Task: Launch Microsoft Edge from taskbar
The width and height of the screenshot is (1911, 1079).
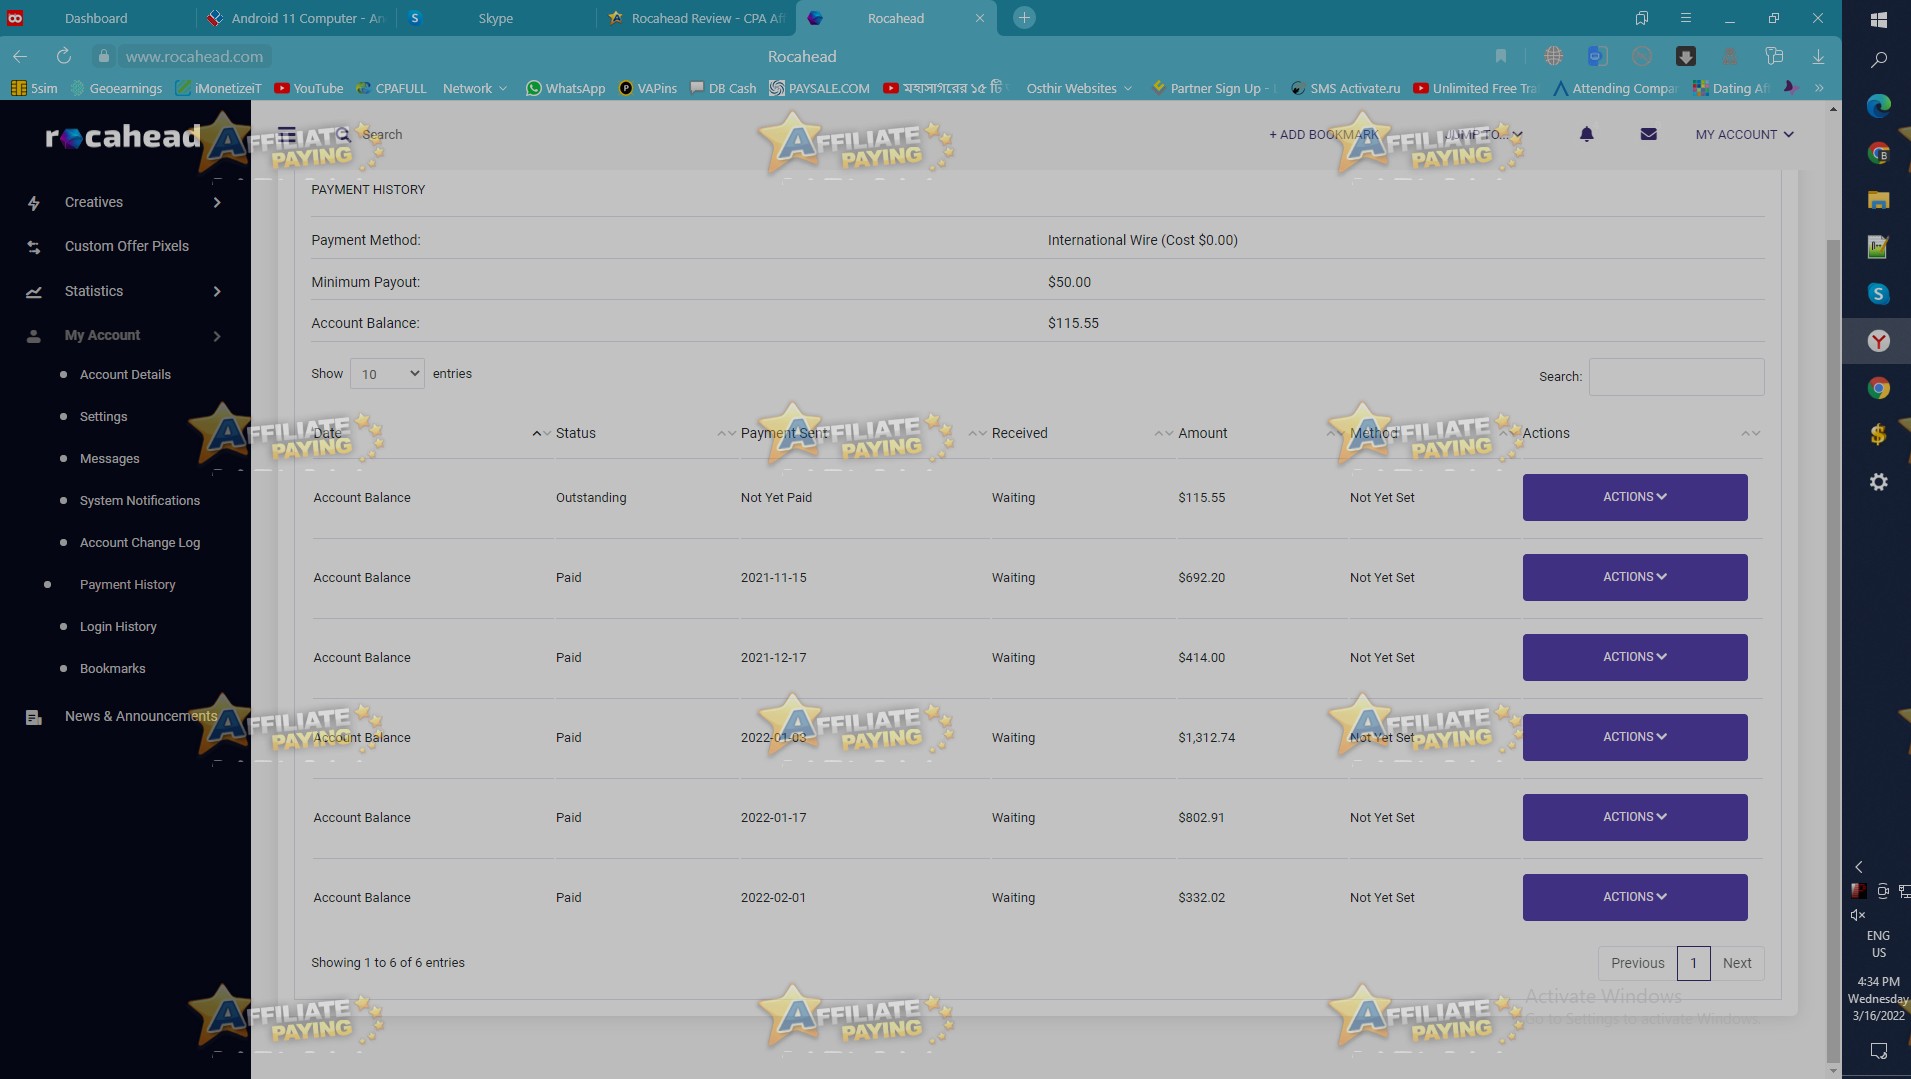Action: [1878, 105]
